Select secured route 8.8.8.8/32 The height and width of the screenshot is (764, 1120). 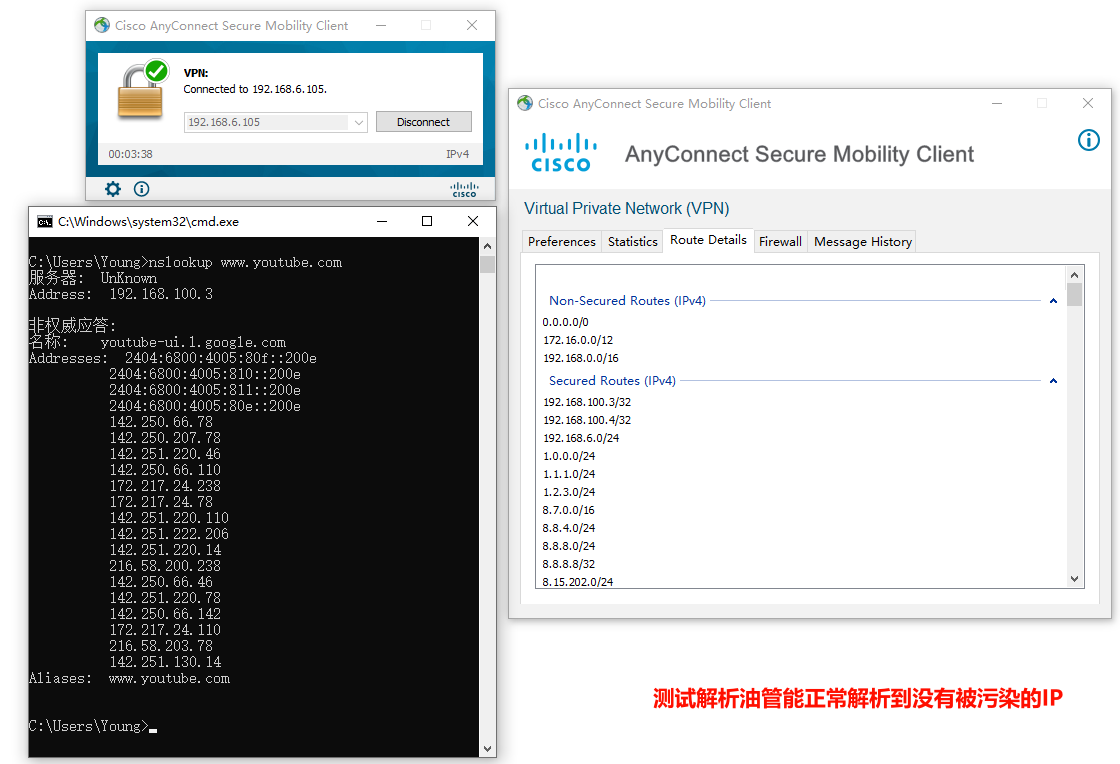(569, 563)
